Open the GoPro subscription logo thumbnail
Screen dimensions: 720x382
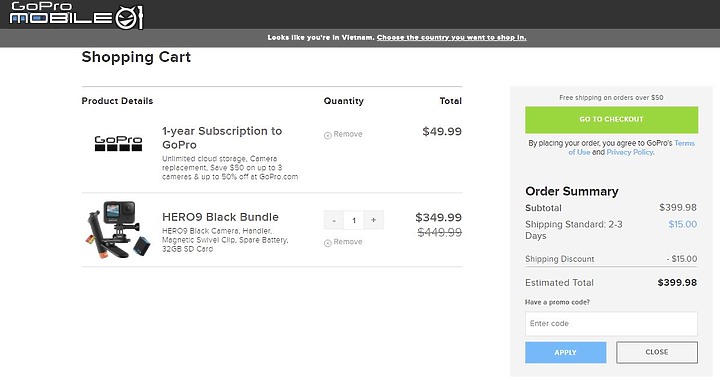pos(118,143)
